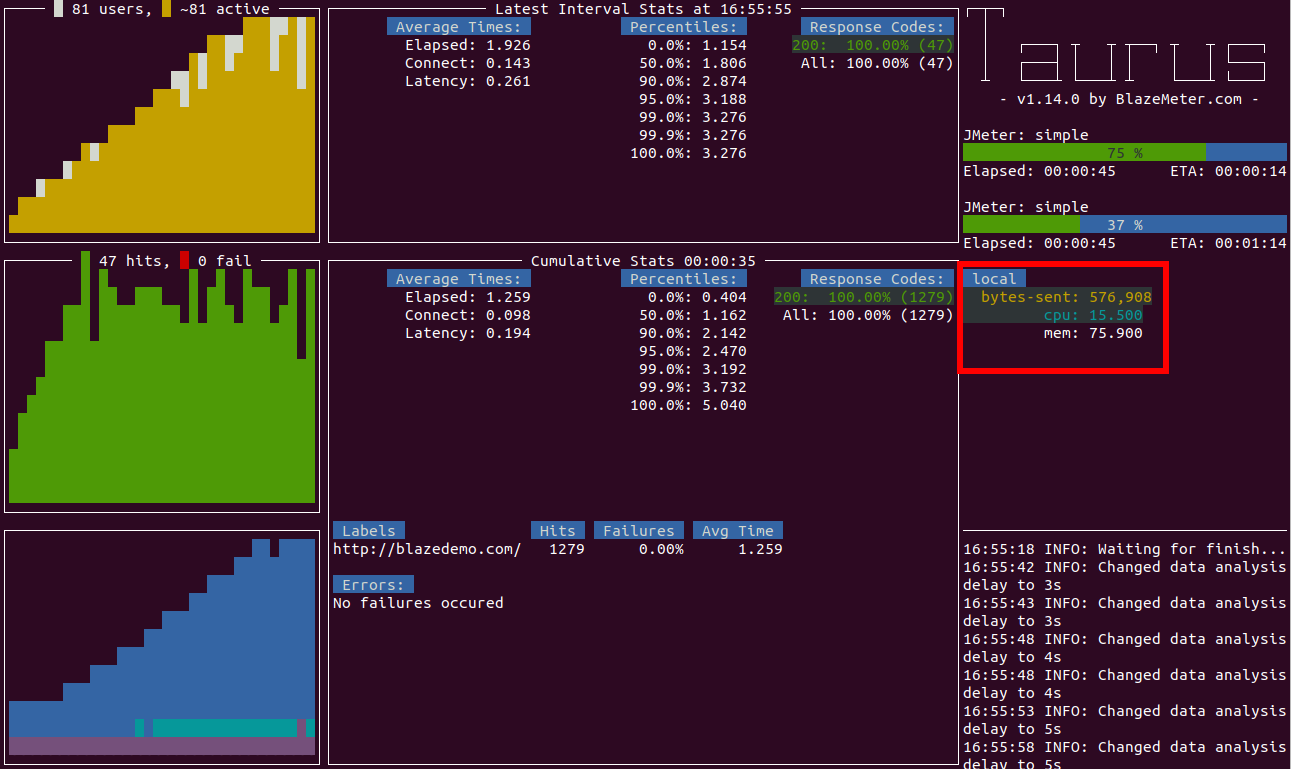Click 'Connect: 0.098' value

468,315
